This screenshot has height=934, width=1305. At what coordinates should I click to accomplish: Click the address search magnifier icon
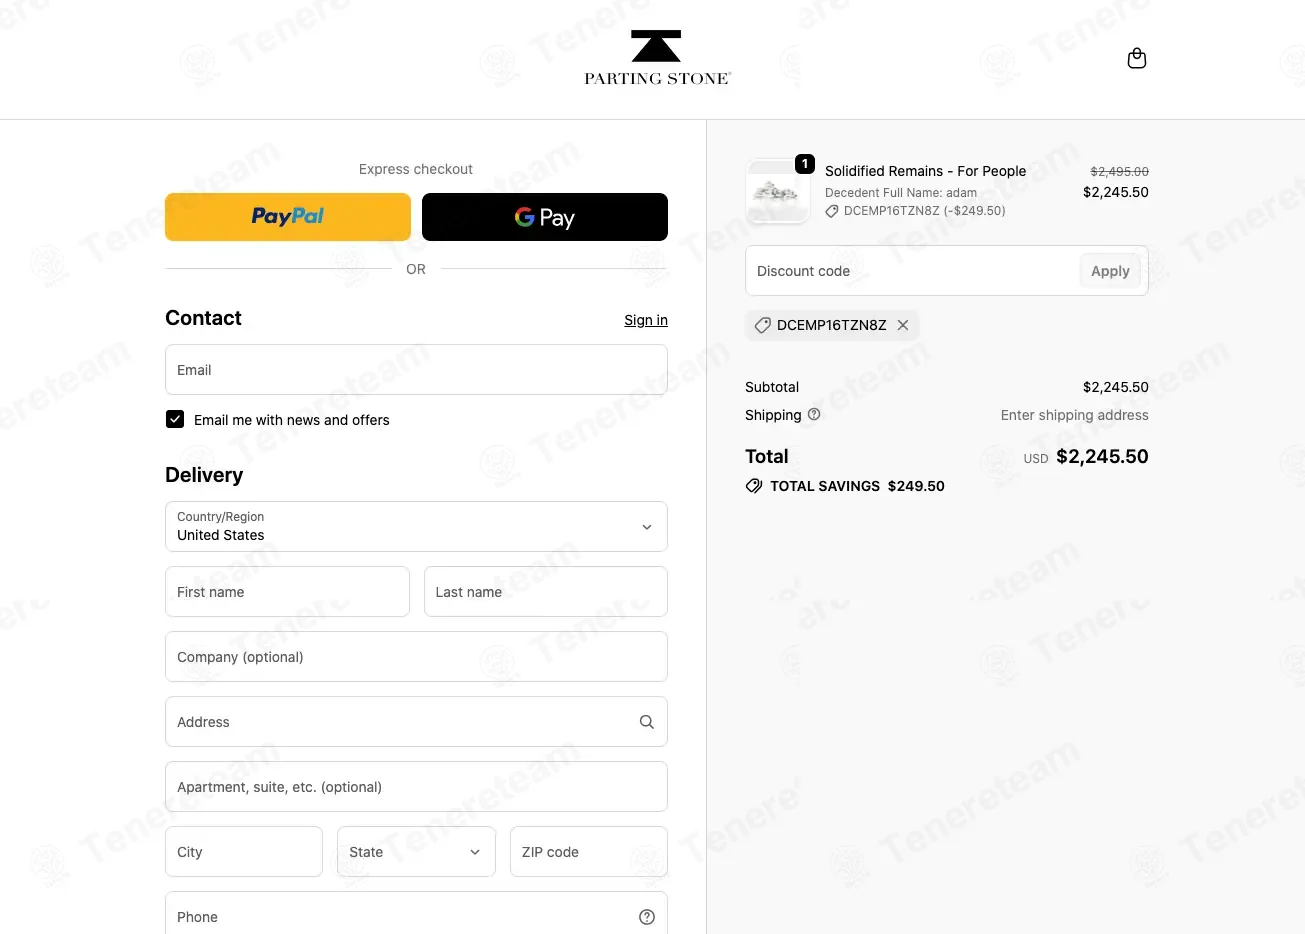click(x=647, y=722)
